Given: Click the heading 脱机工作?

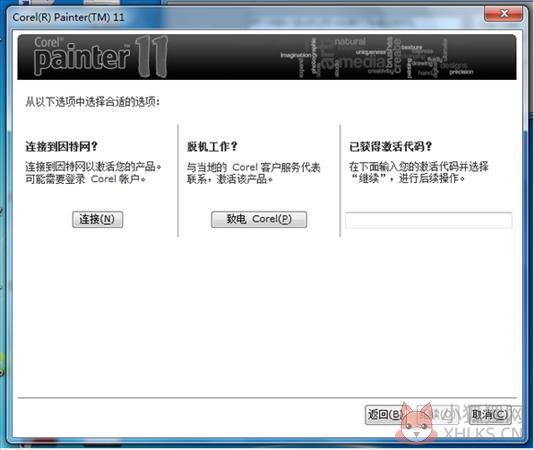Looking at the screenshot, I should coord(212,146).
